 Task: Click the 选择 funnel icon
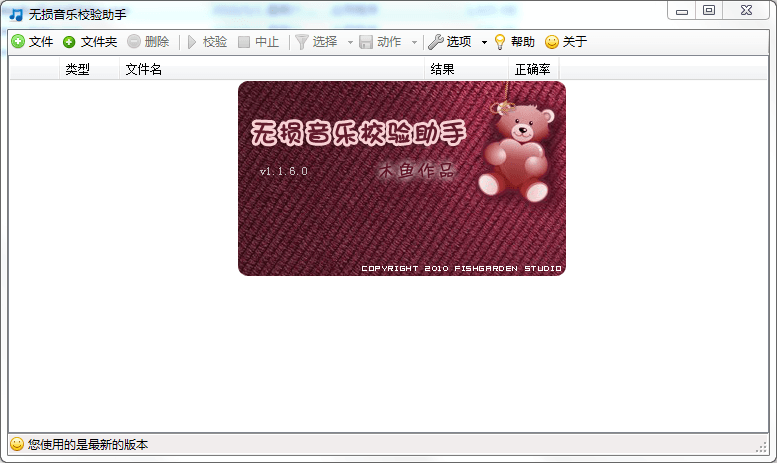[302, 42]
